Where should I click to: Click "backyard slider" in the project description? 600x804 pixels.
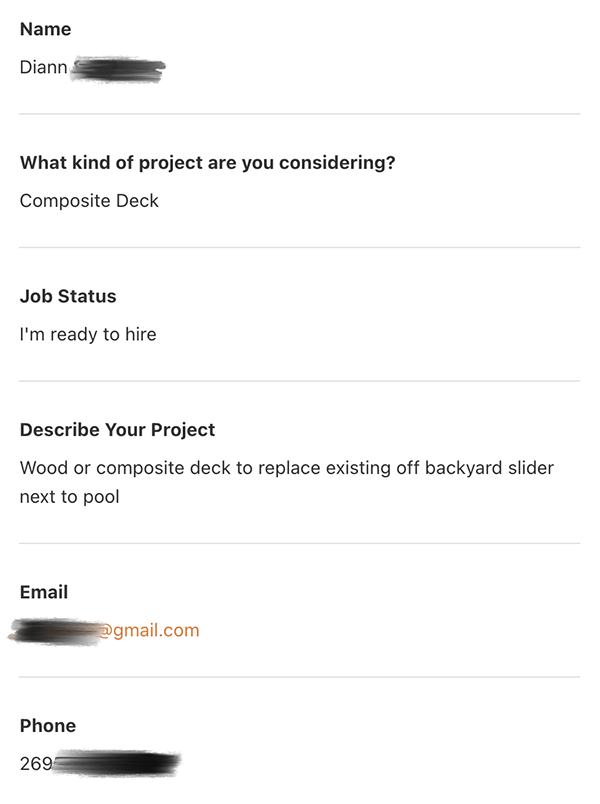pos(491,468)
